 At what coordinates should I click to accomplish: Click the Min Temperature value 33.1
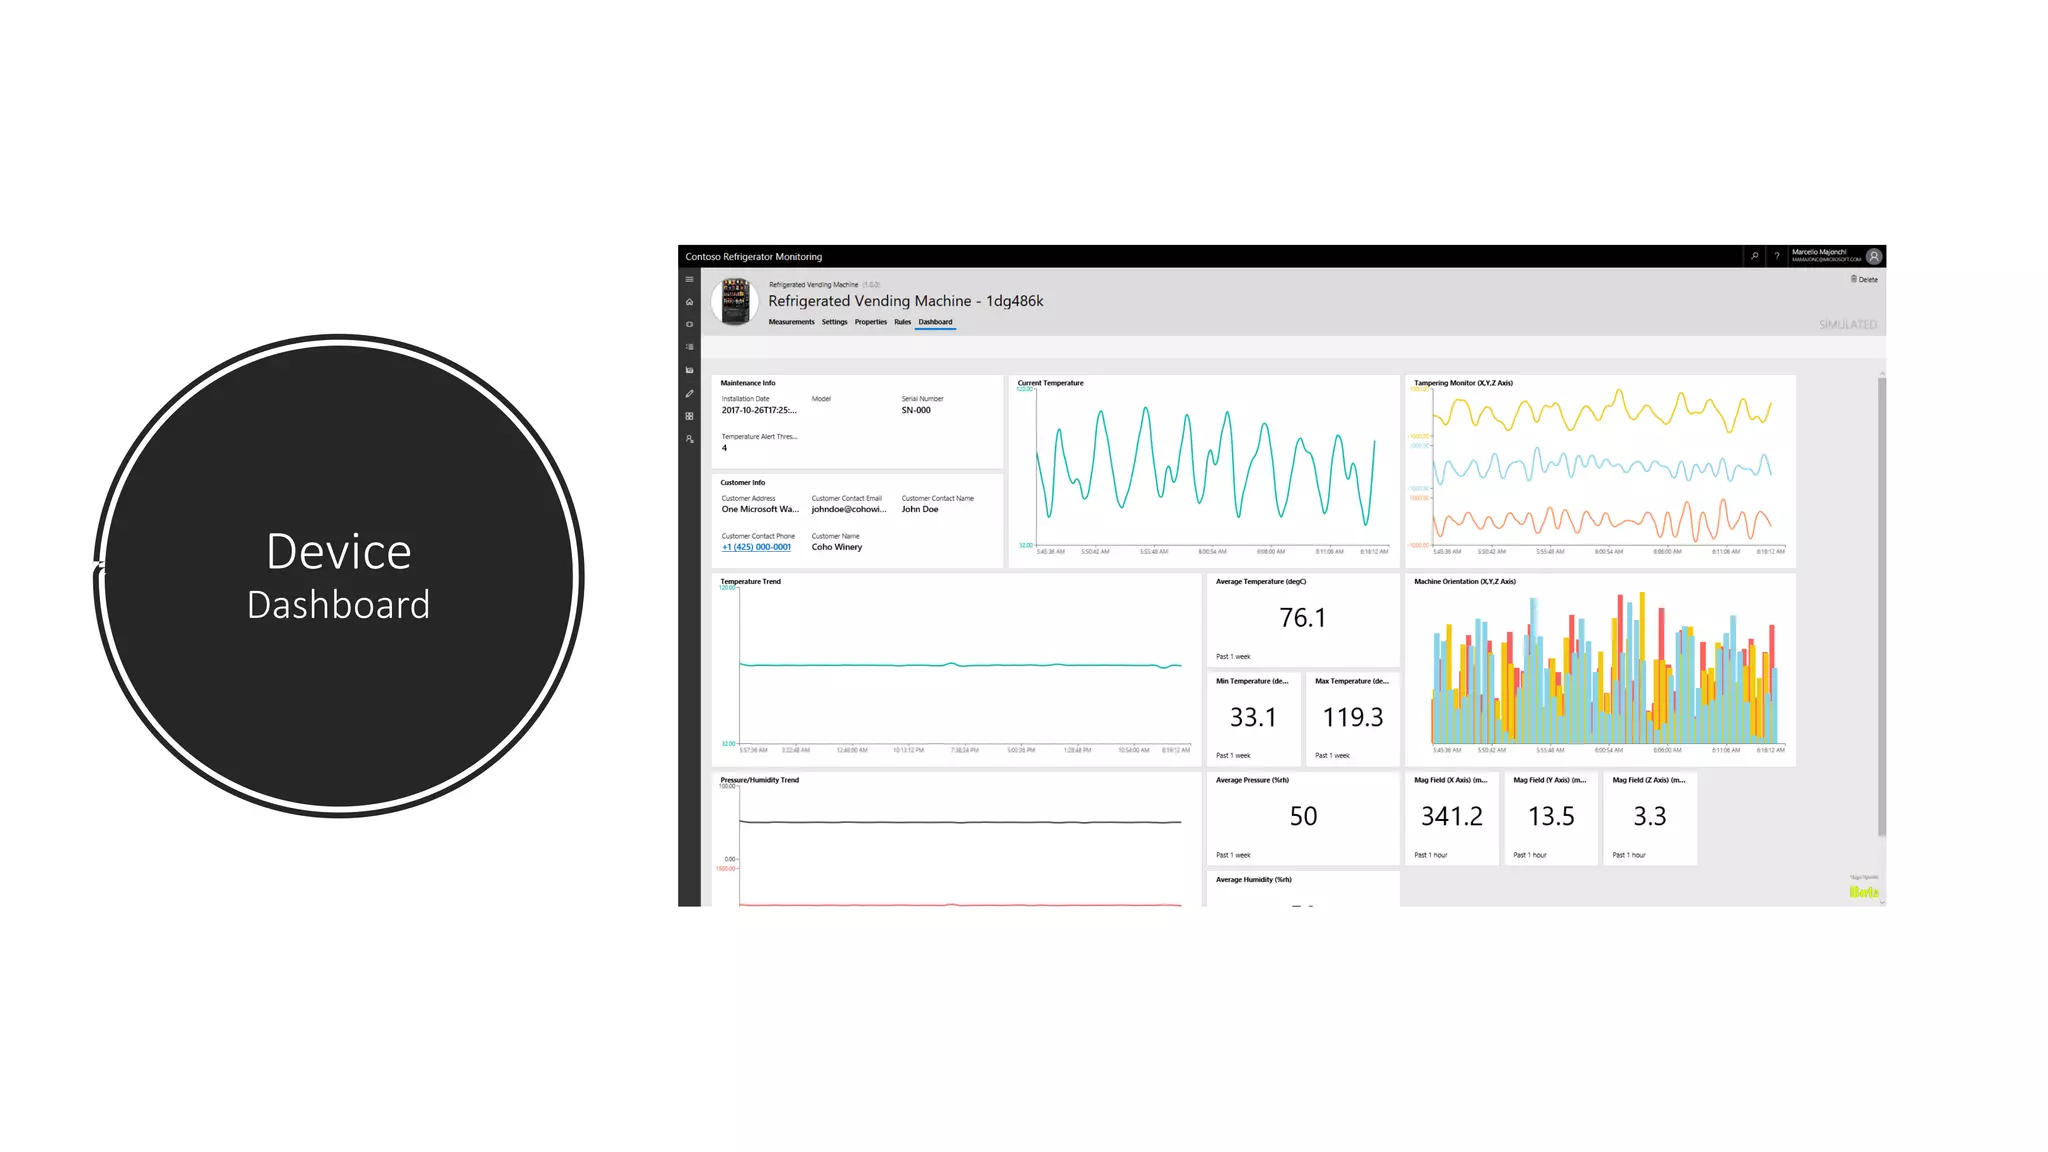pos(1253,717)
